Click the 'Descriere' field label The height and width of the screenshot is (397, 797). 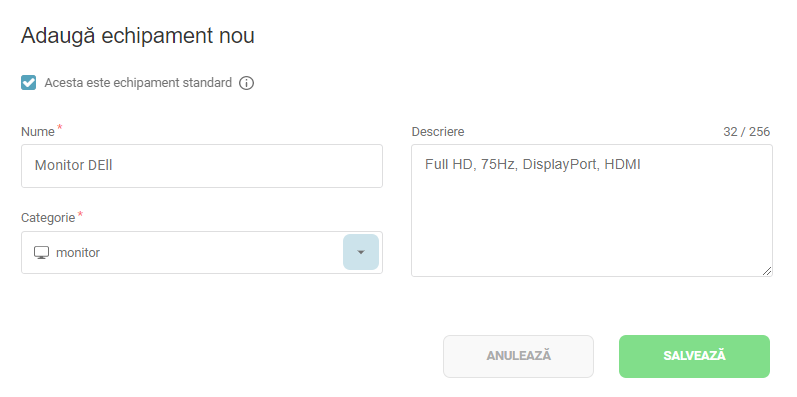(x=438, y=132)
